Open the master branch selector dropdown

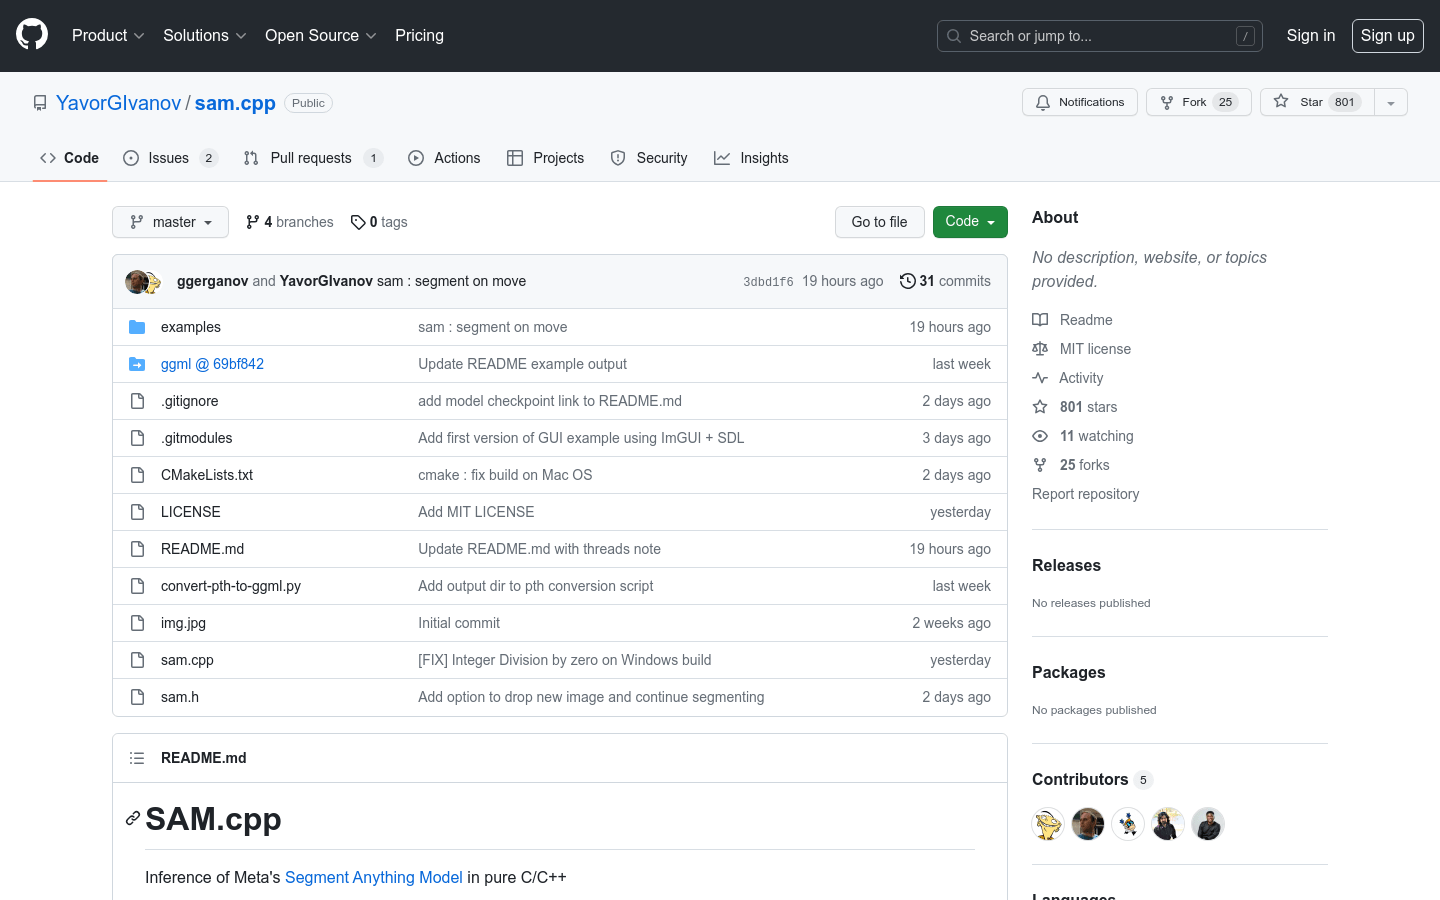click(x=170, y=222)
